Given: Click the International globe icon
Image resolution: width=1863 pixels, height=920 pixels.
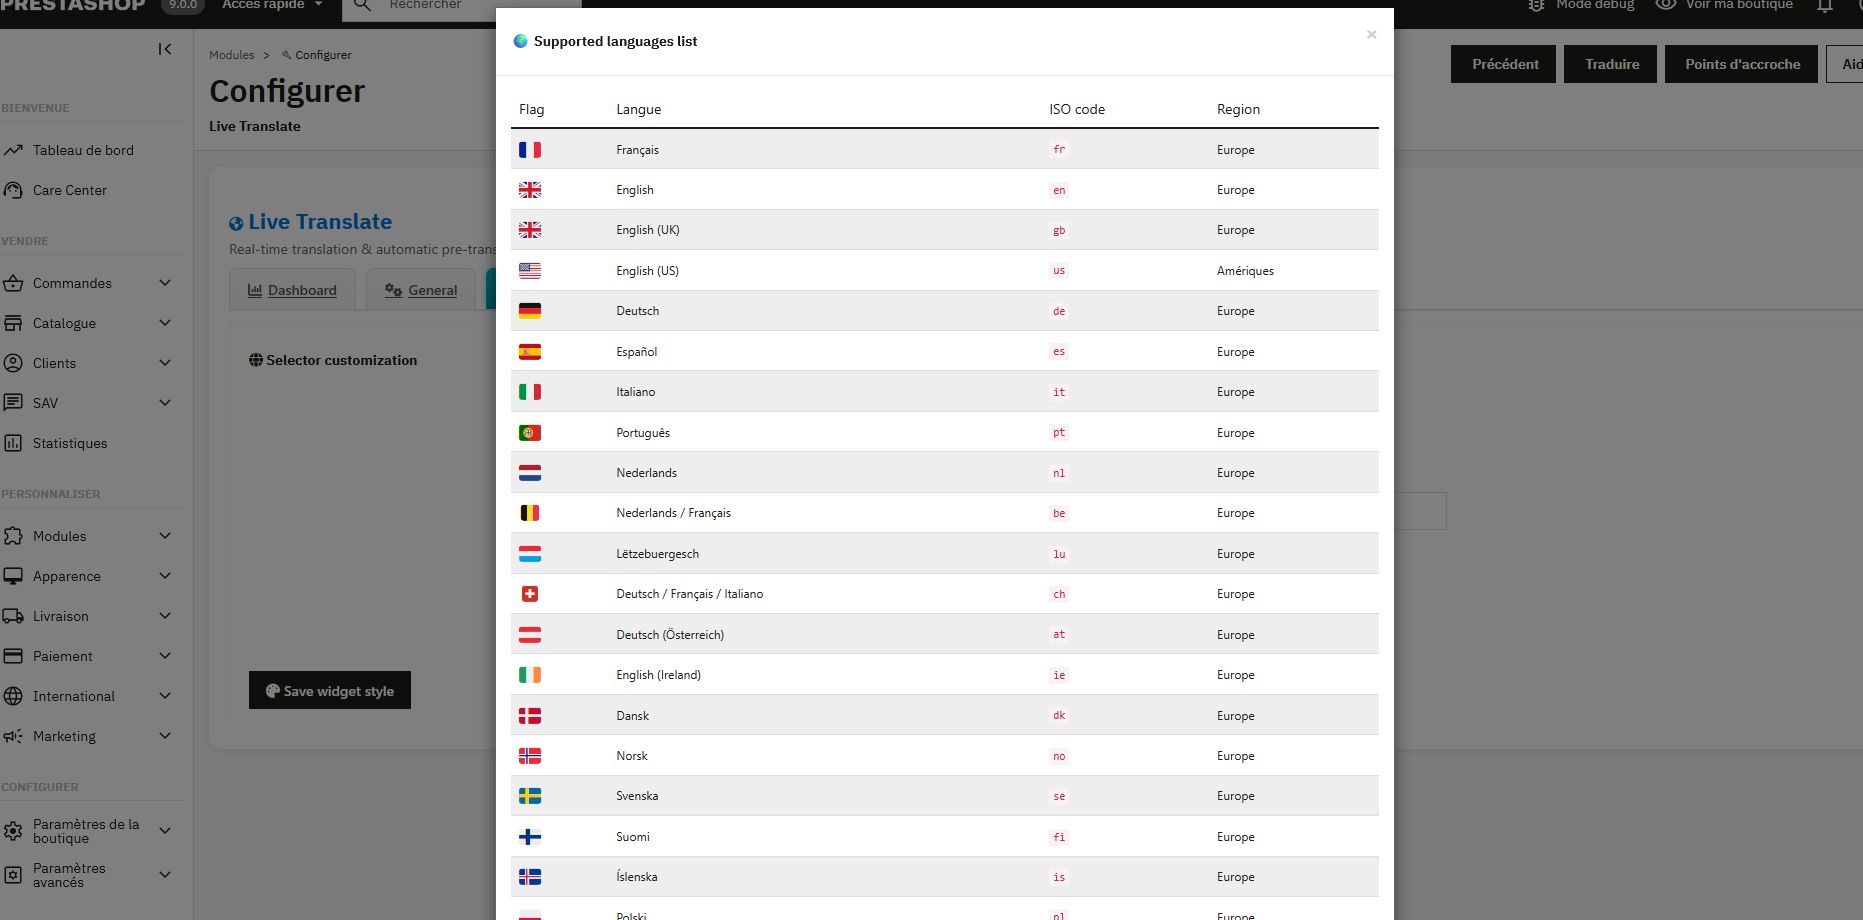Looking at the screenshot, I should click(13, 696).
